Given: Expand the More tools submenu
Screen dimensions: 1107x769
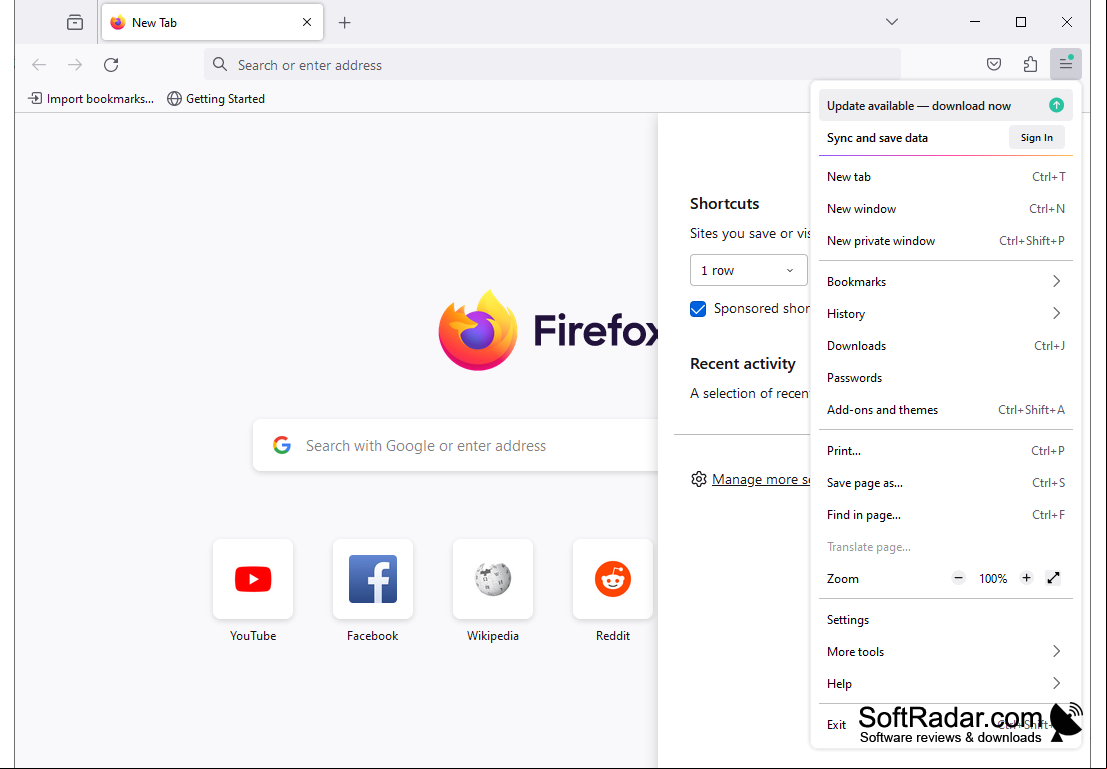Looking at the screenshot, I should [x=945, y=651].
